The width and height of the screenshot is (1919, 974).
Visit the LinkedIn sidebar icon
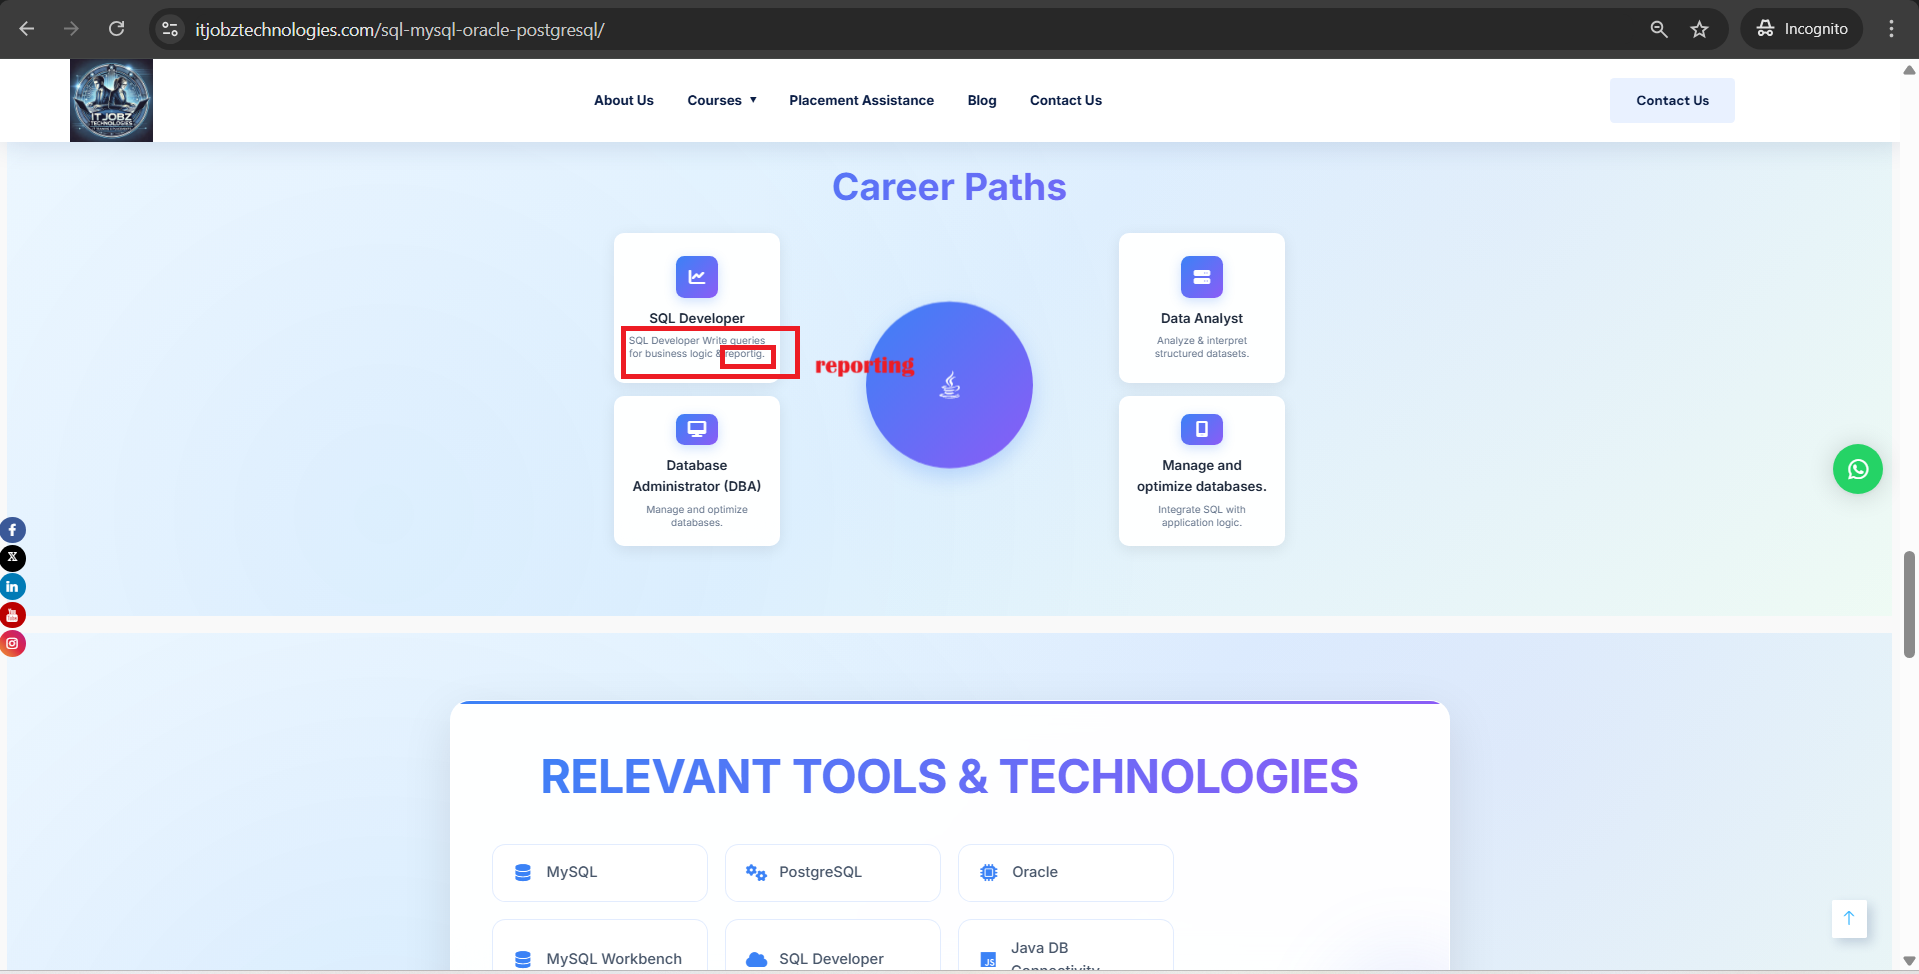pos(12,587)
